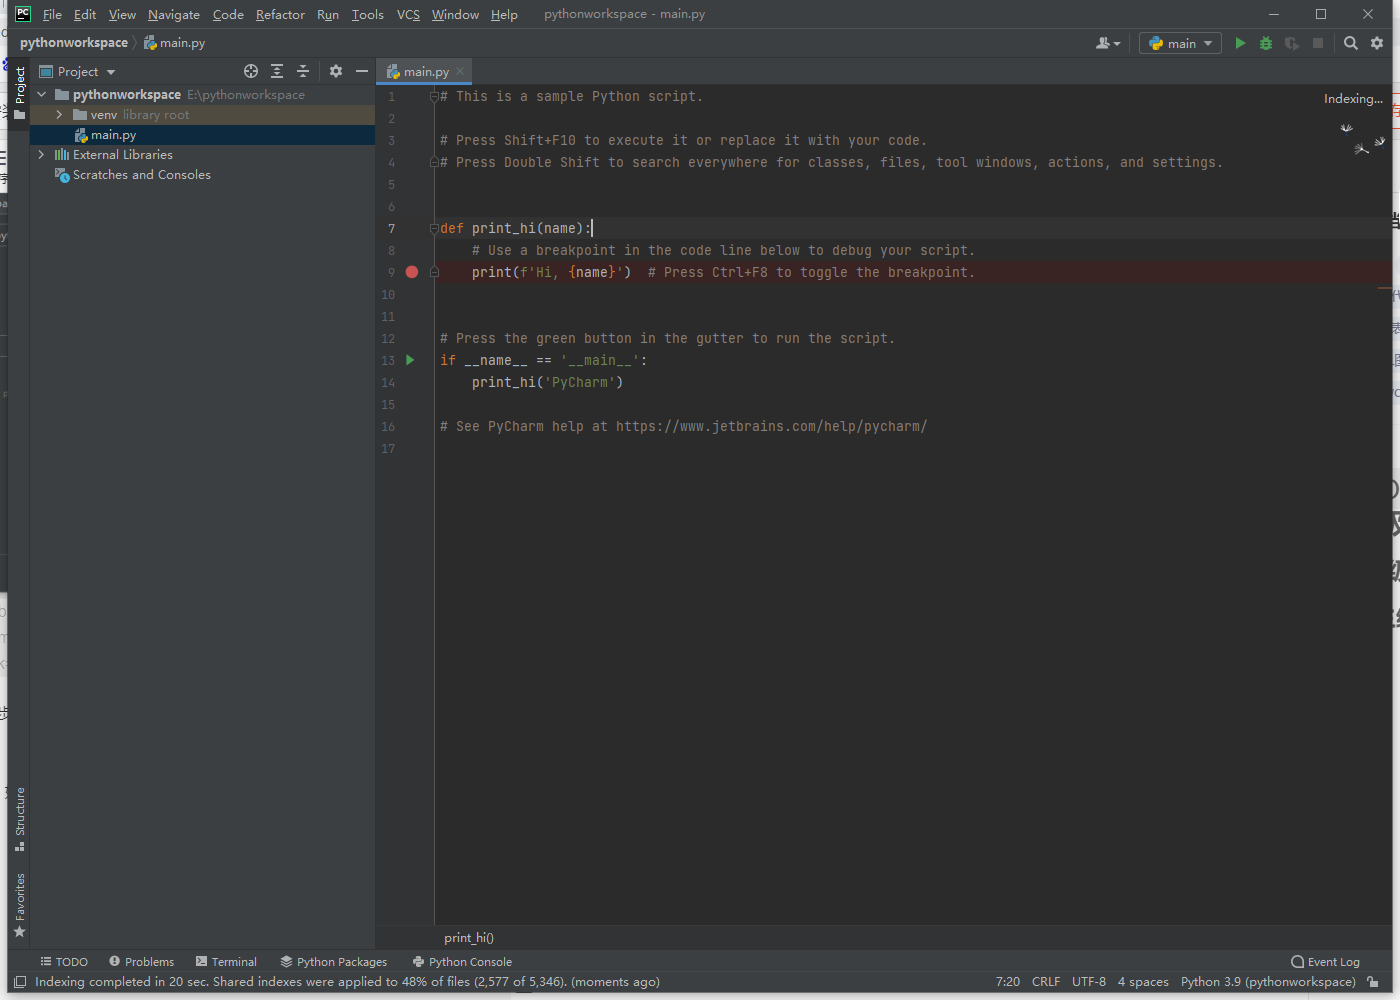The height and width of the screenshot is (1000, 1400).
Task: Open main run configuration dropdown
Action: 1180,43
